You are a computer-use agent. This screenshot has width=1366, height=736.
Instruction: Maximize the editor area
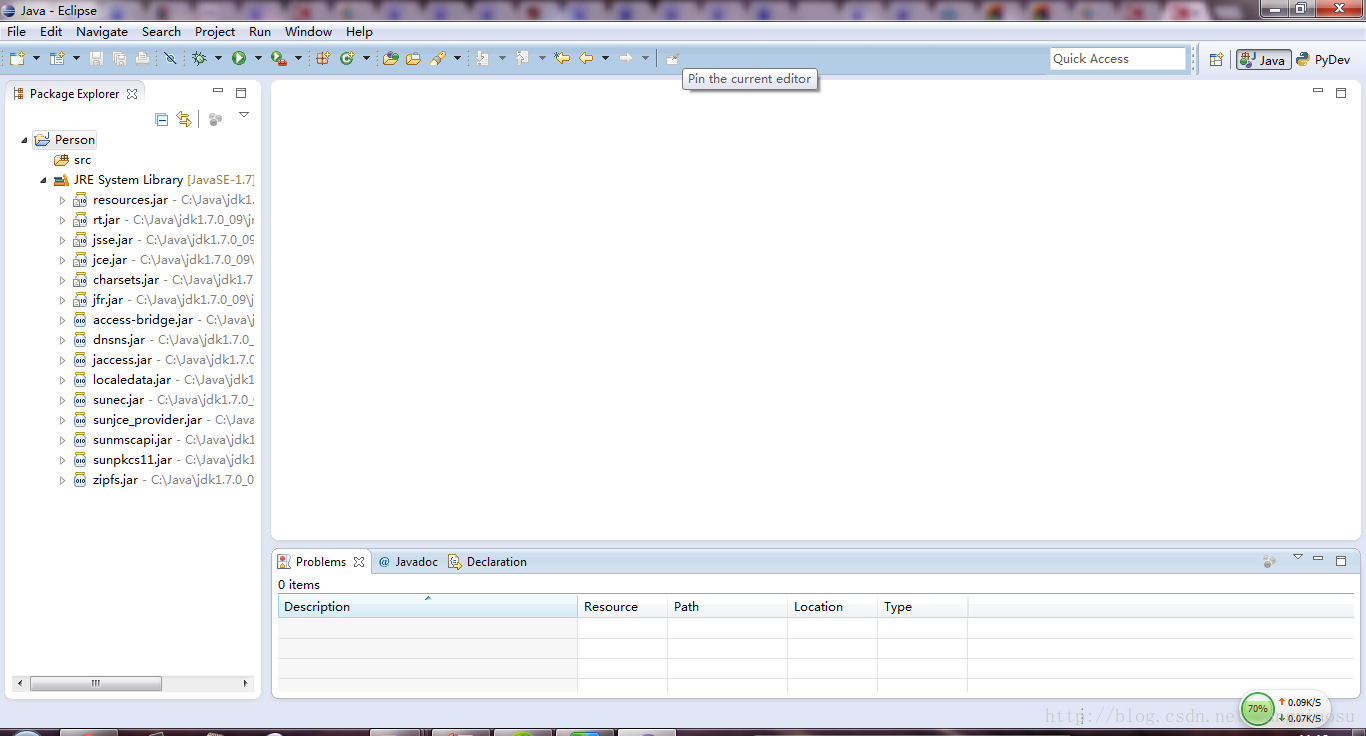(x=1341, y=92)
